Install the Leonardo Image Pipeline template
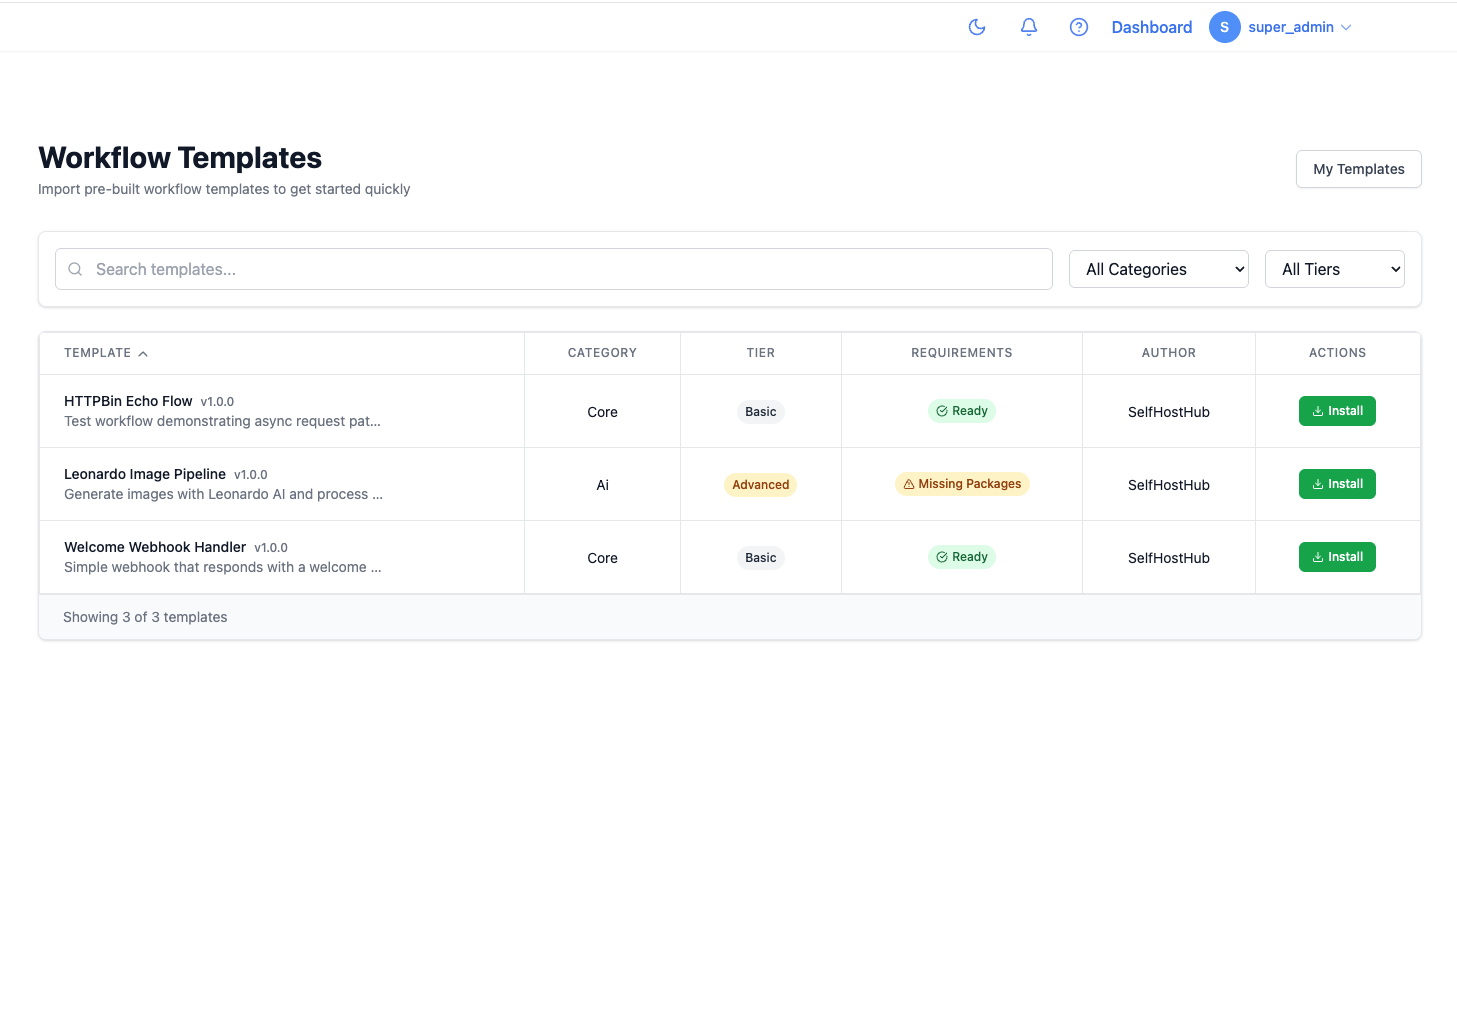This screenshot has width=1457, height=1012. (x=1337, y=483)
